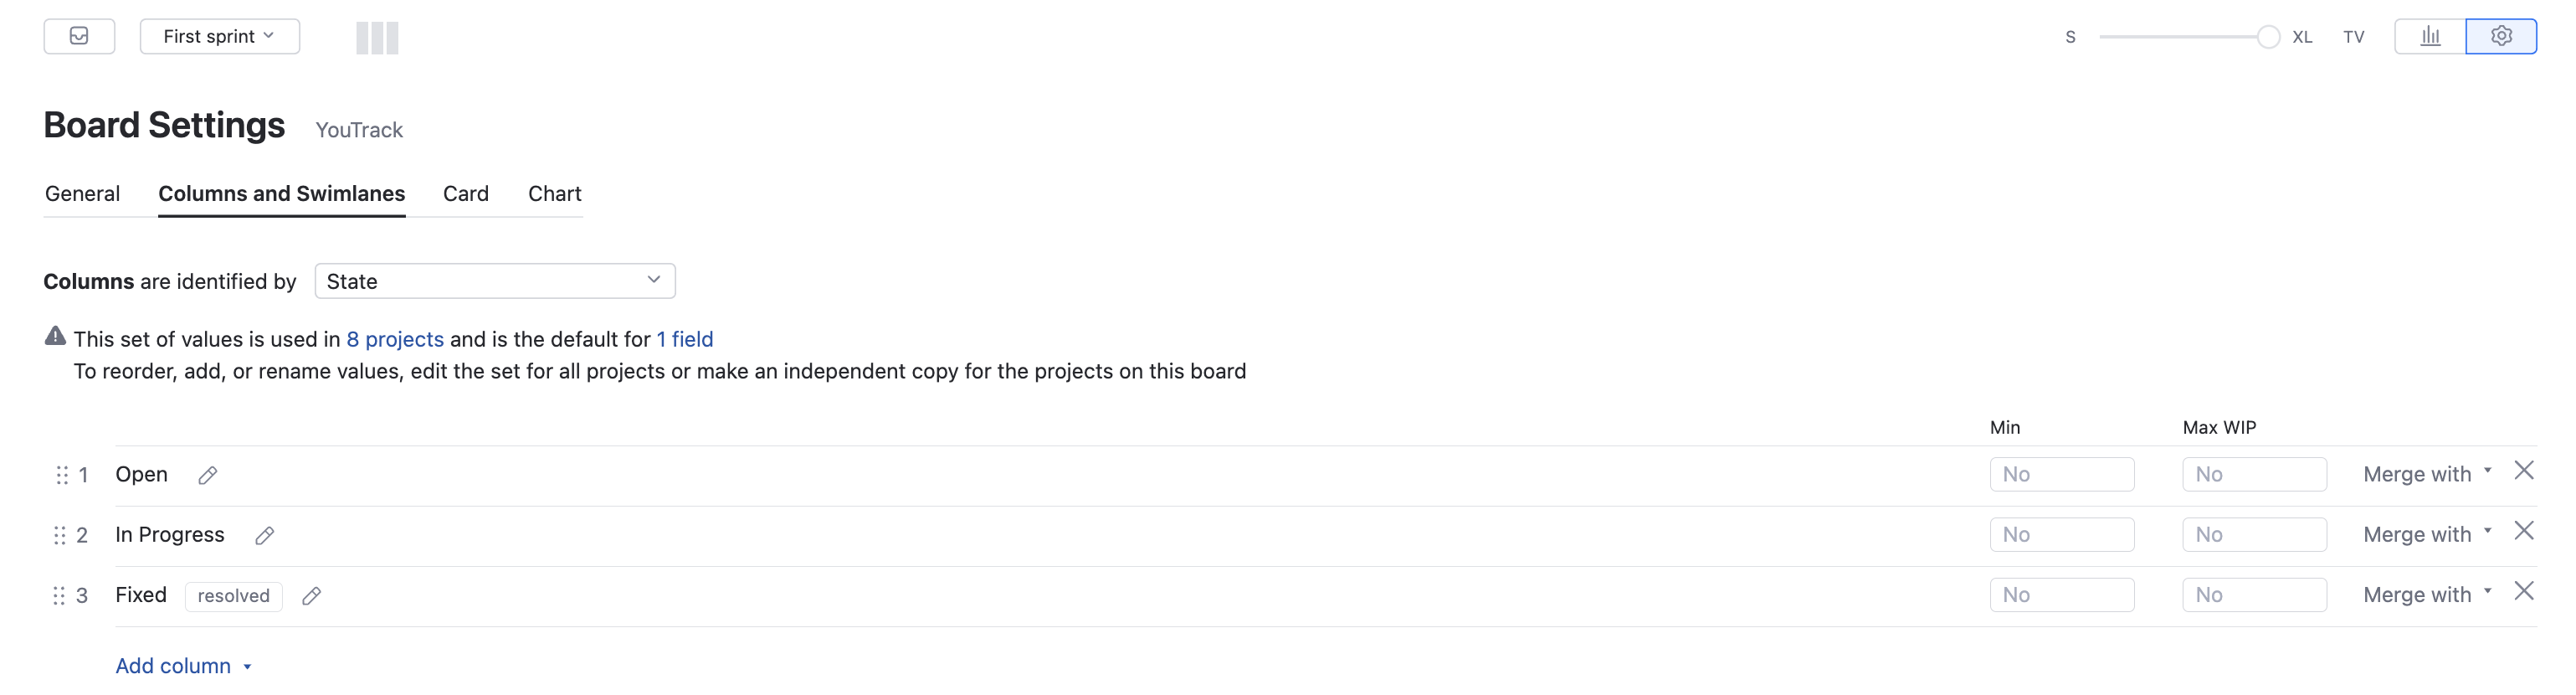This screenshot has width=2576, height=695.
Task: Switch to the Card tab
Action: point(465,193)
